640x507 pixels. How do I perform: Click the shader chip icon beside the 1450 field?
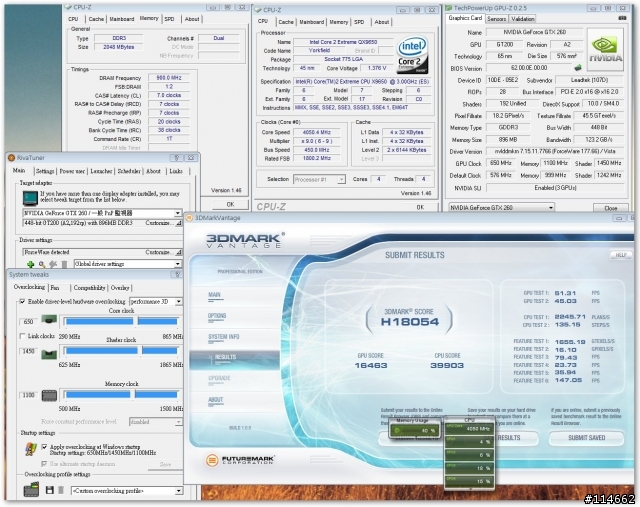point(49,354)
